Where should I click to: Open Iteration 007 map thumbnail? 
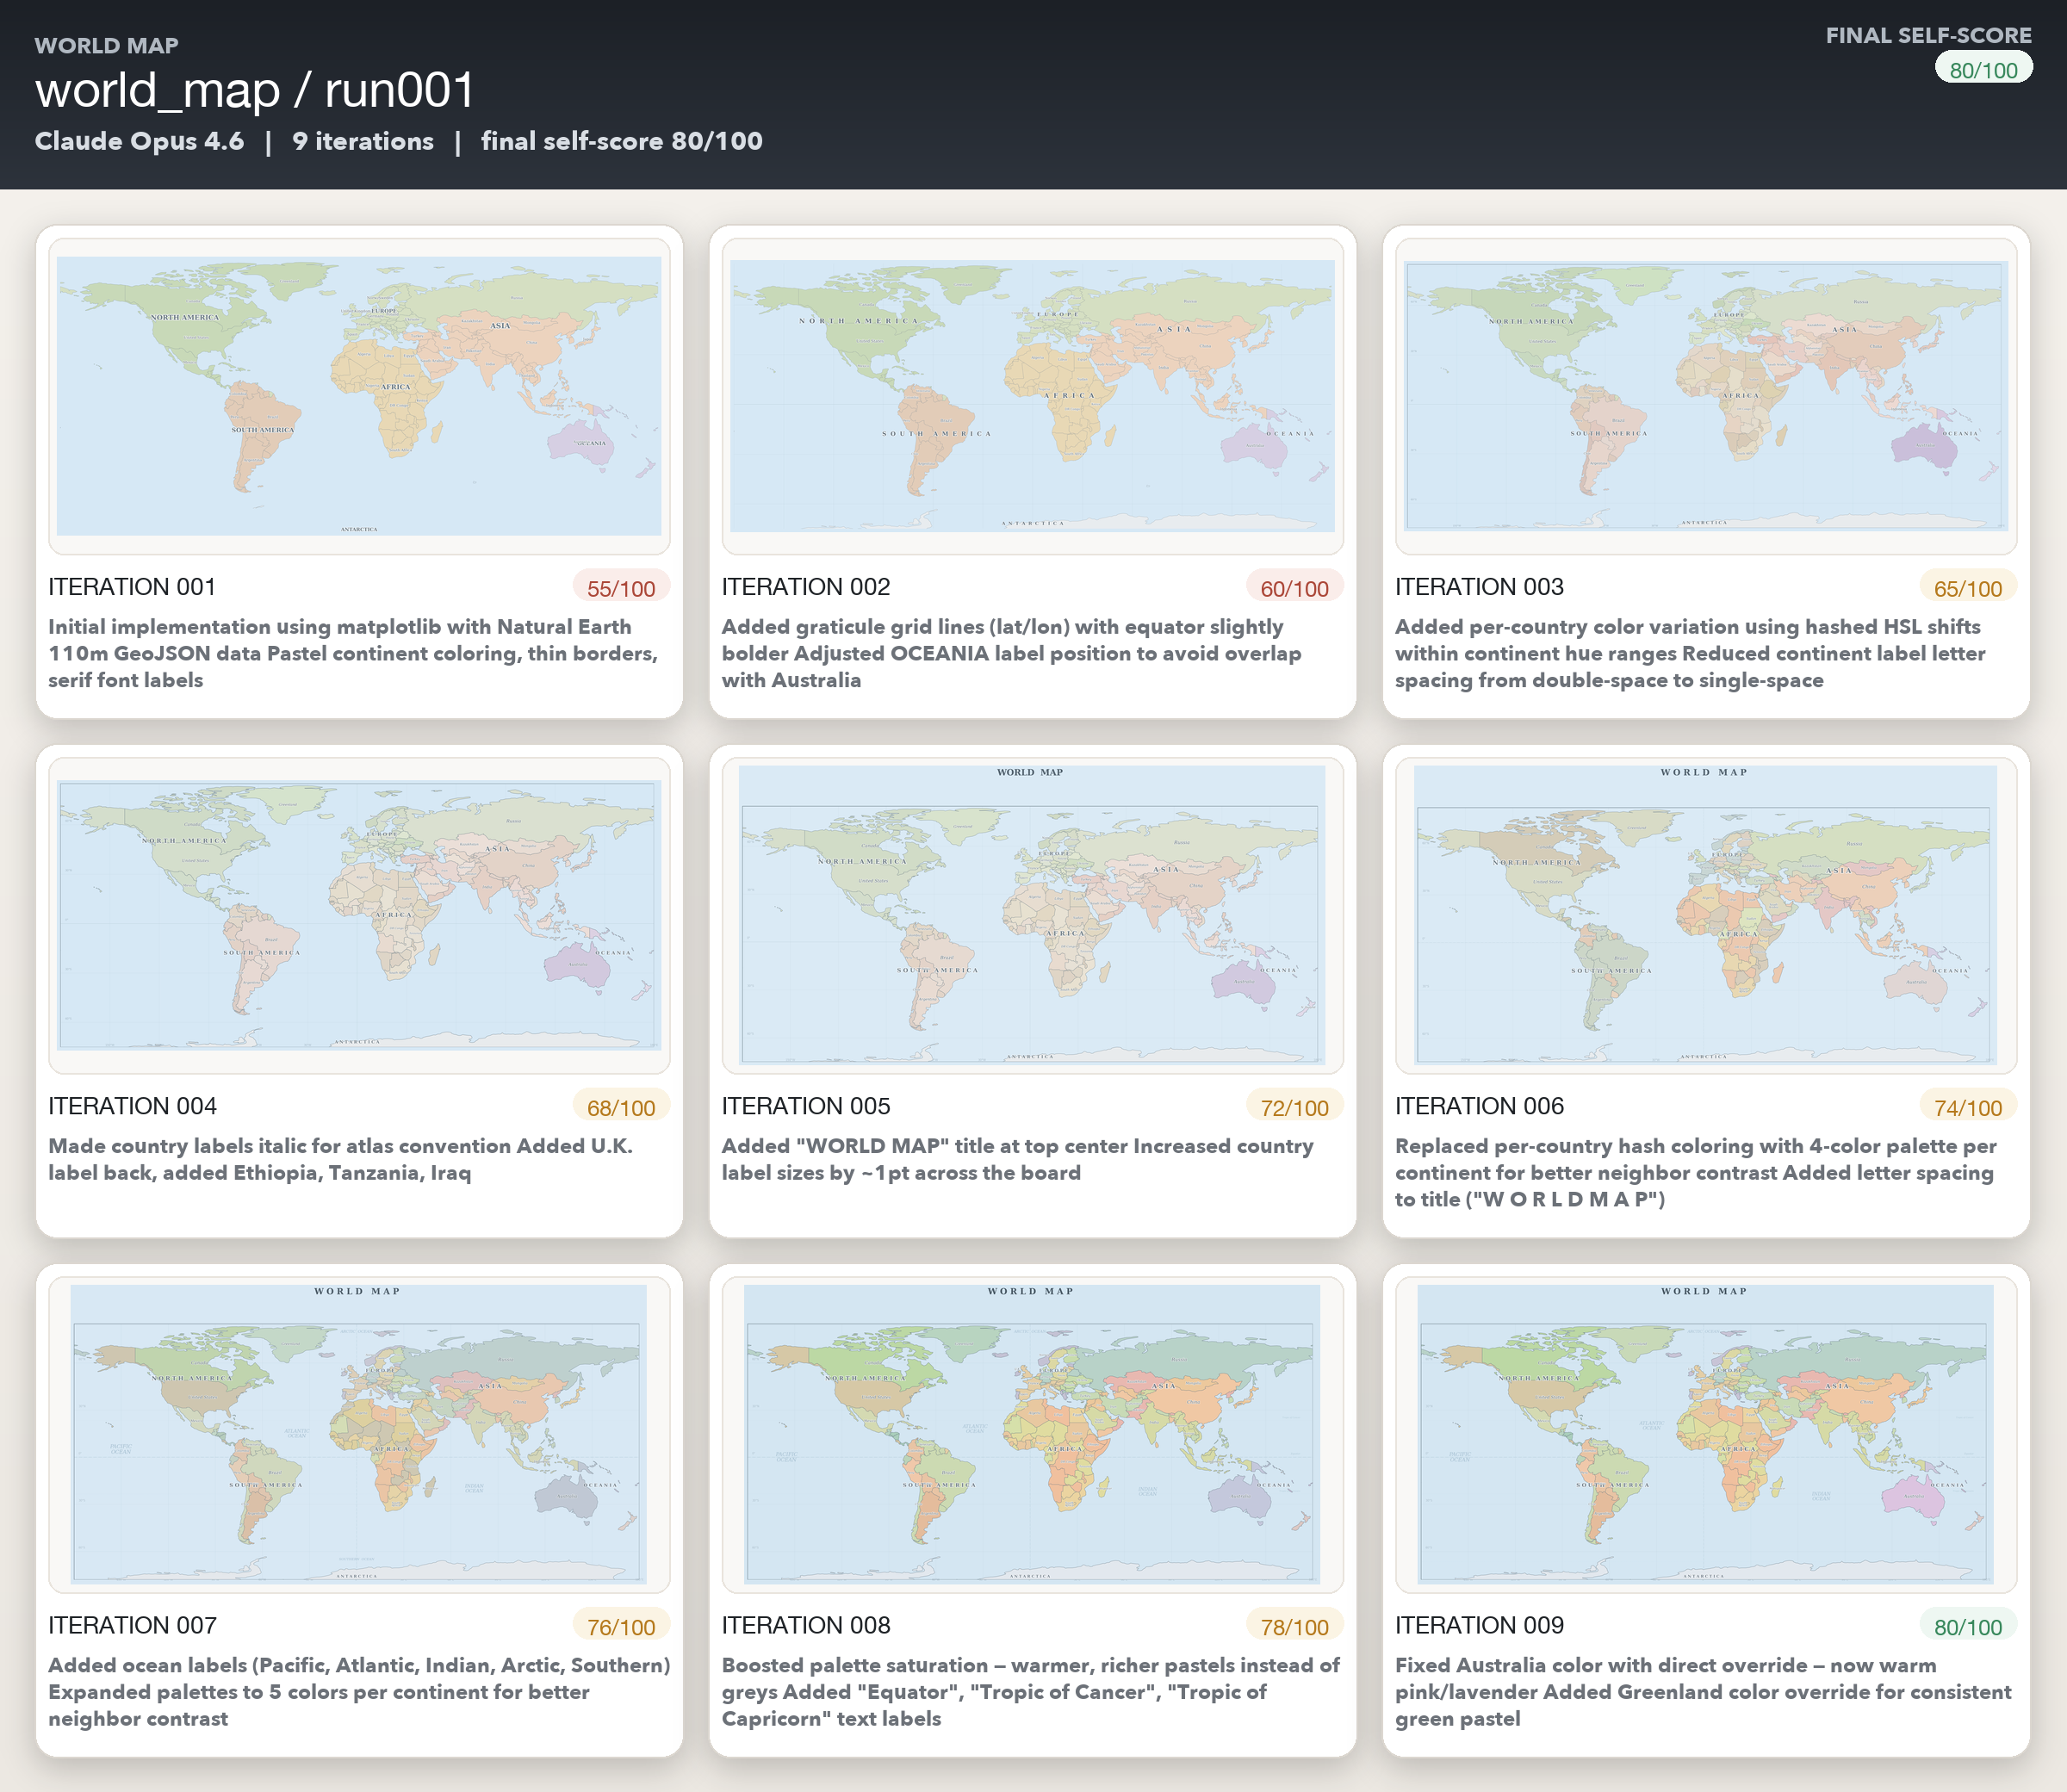coord(359,1434)
